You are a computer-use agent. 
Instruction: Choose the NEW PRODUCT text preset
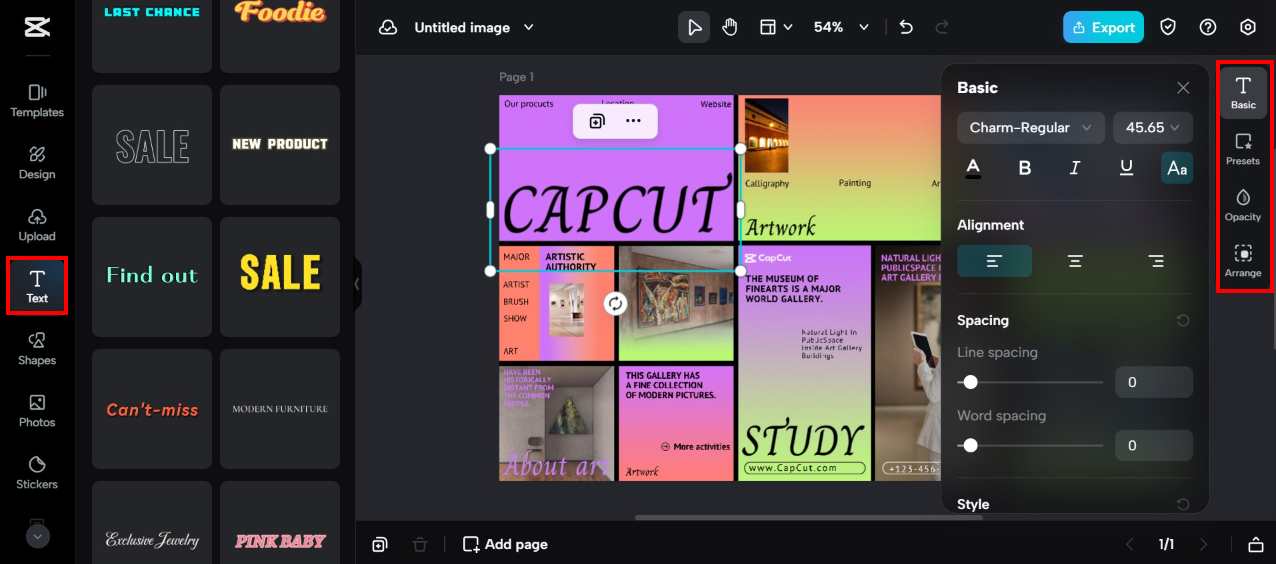pos(280,145)
